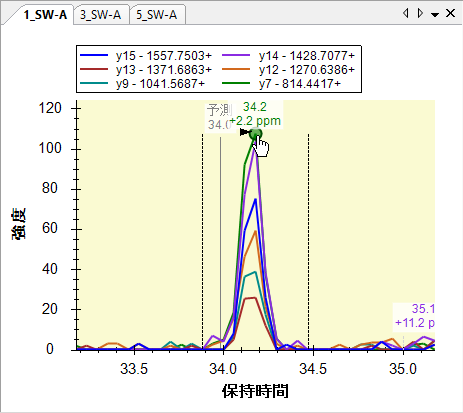The image size is (463, 413).
Task: Click the y12 - 1270.6386+ legend entry
Action: pyautogui.click(x=288, y=69)
